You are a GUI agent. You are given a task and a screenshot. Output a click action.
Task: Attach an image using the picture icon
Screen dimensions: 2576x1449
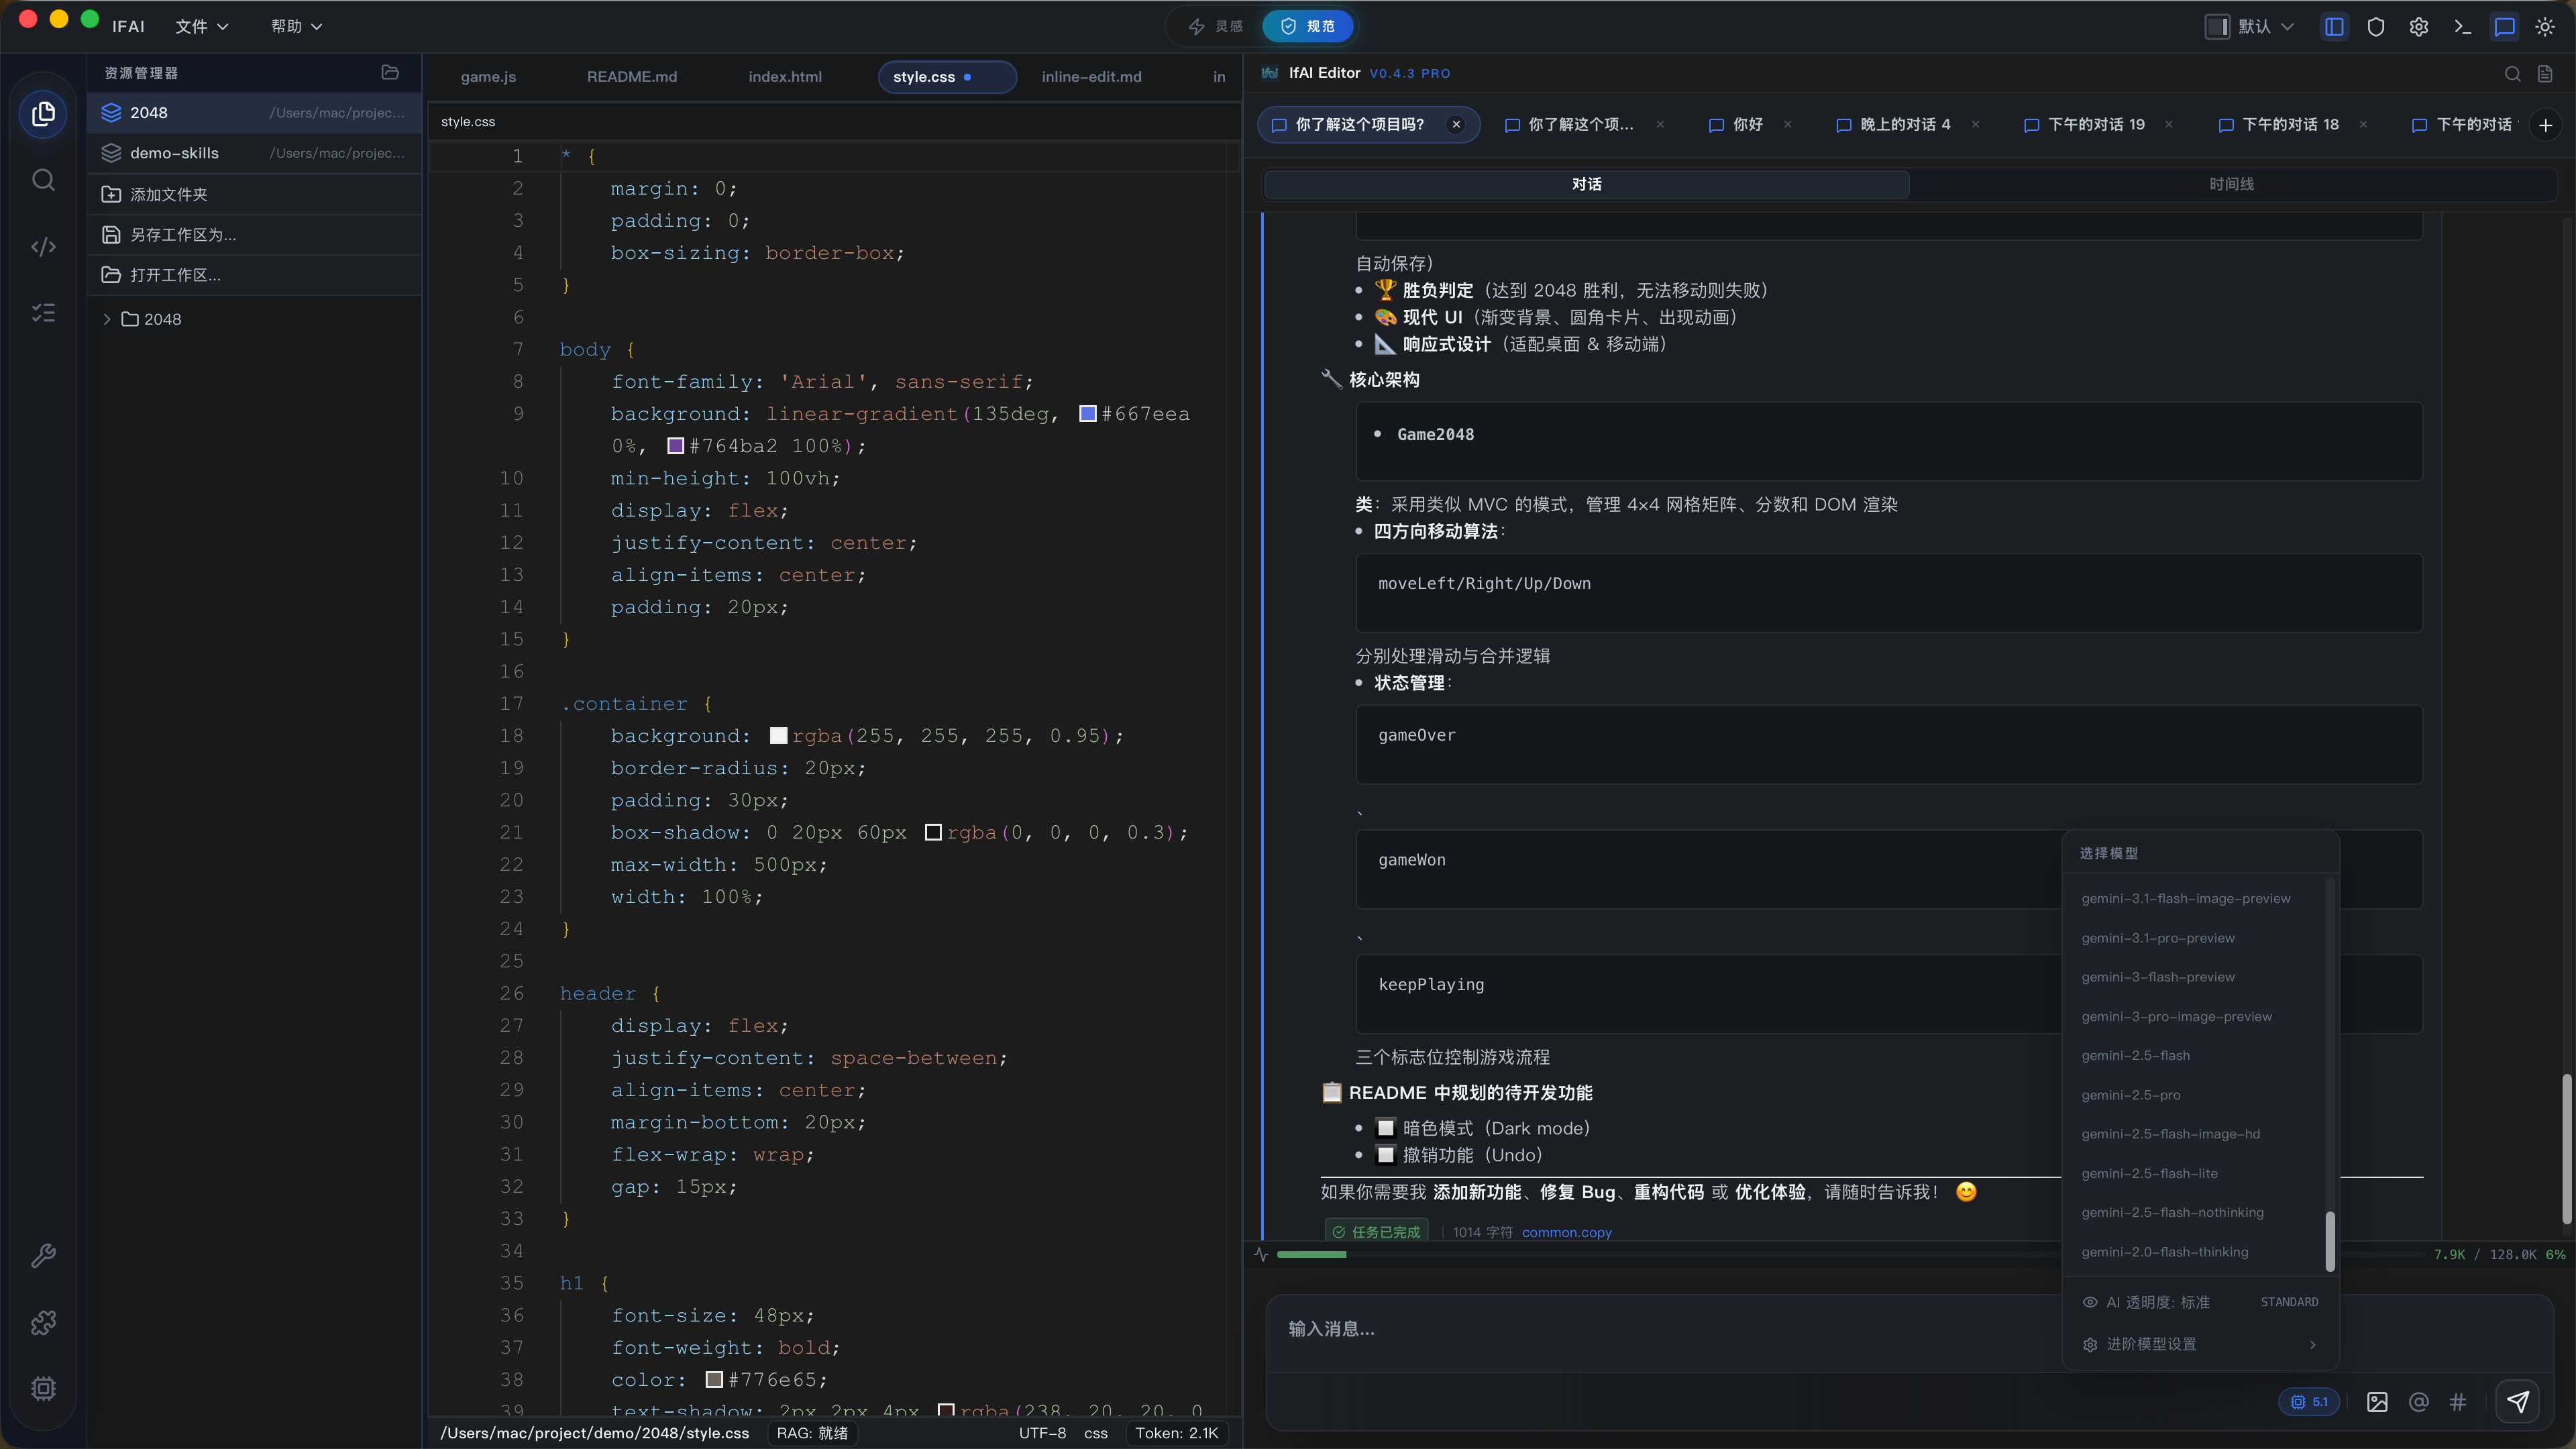pyautogui.click(x=2377, y=1402)
